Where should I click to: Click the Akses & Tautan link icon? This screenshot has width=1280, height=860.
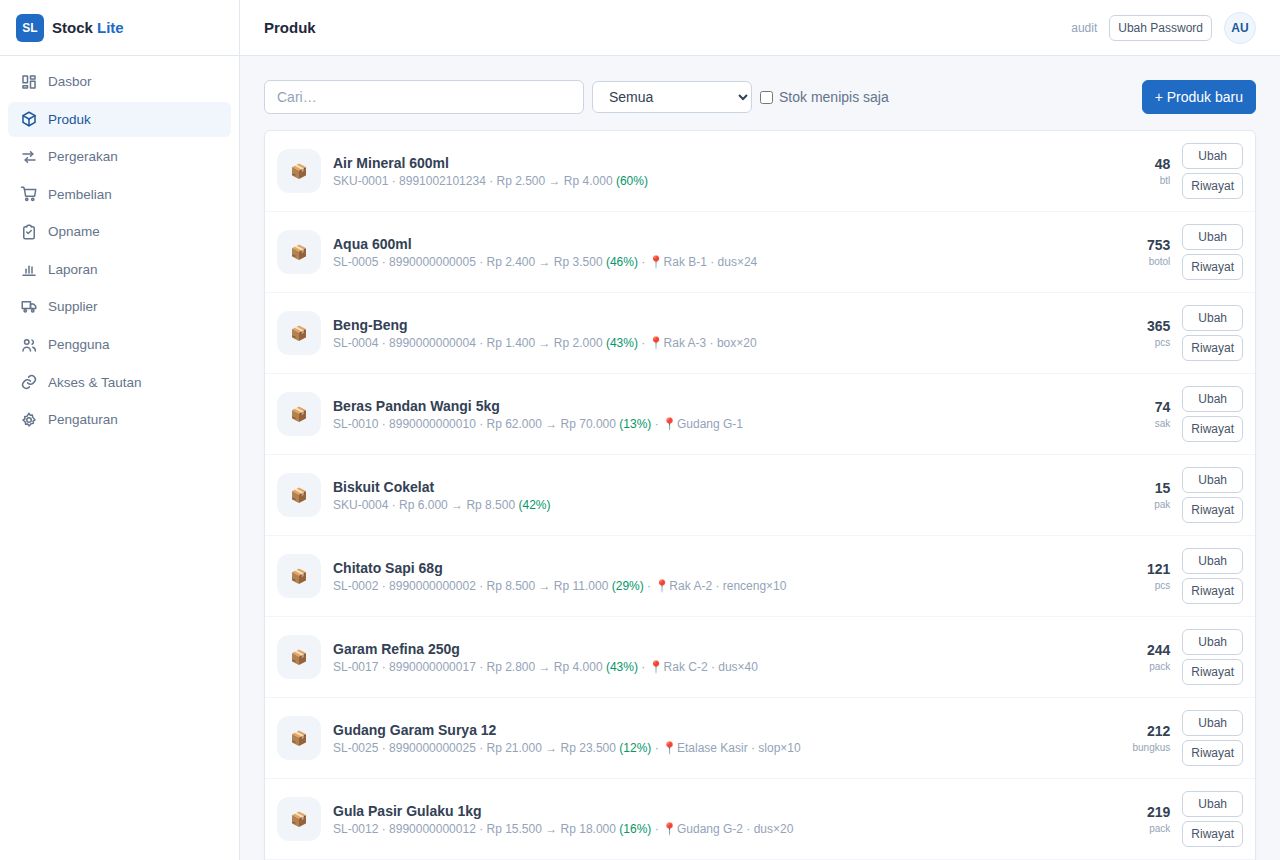point(29,383)
